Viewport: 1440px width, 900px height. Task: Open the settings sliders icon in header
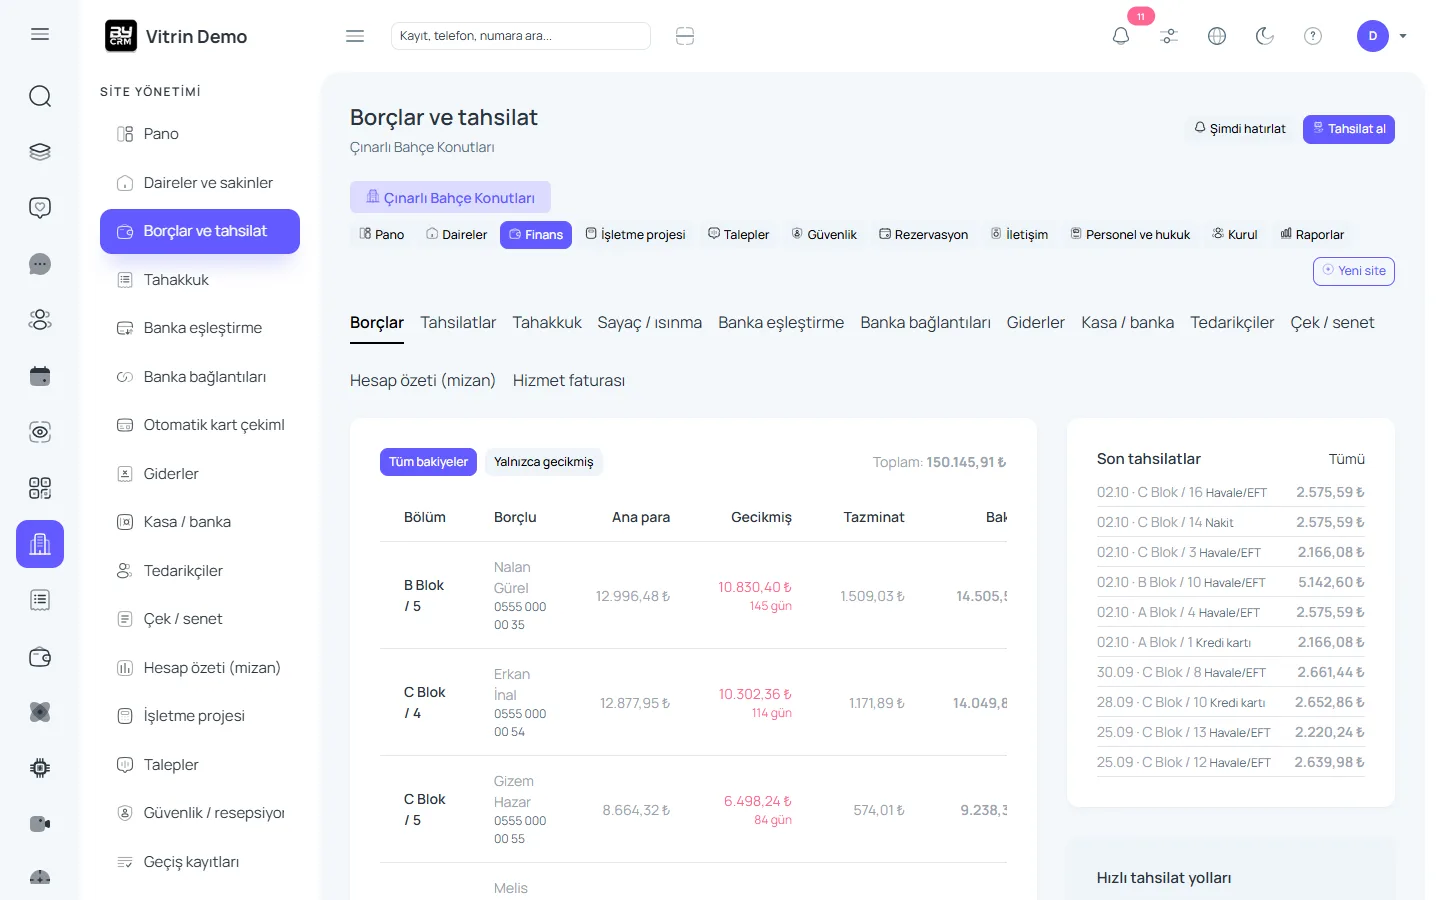coord(1169,36)
